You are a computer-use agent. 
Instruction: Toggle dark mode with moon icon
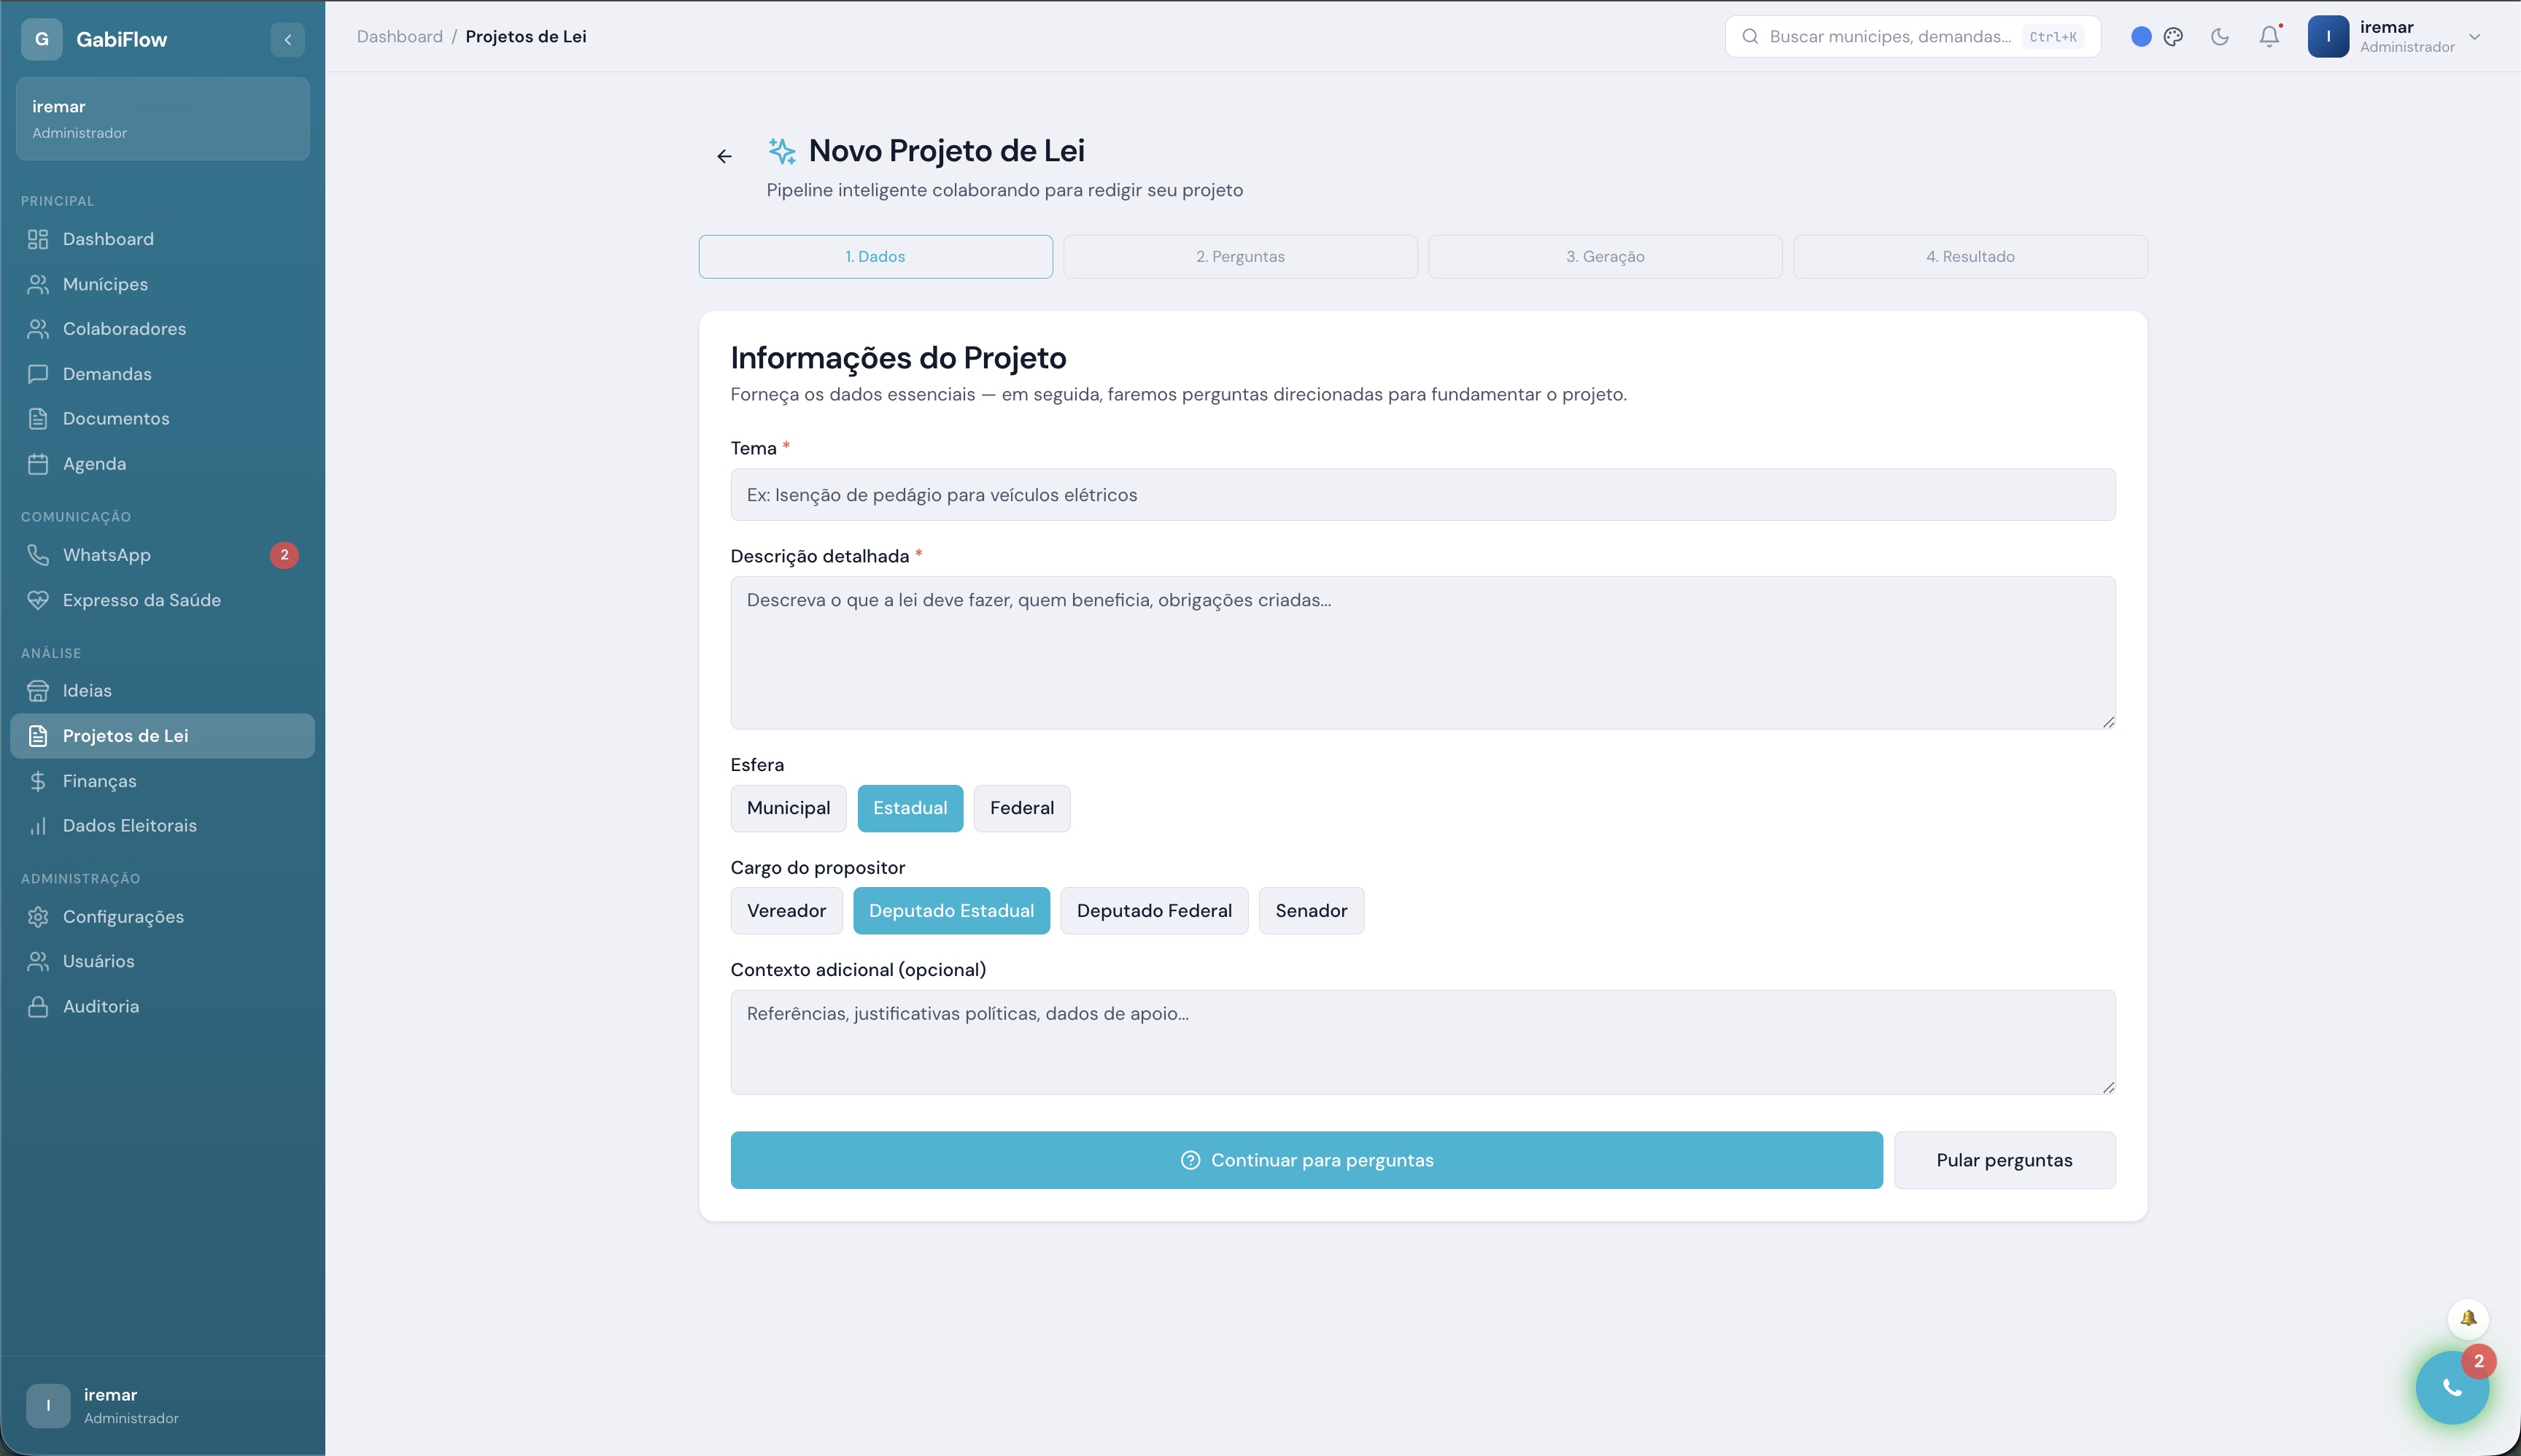click(x=2220, y=37)
